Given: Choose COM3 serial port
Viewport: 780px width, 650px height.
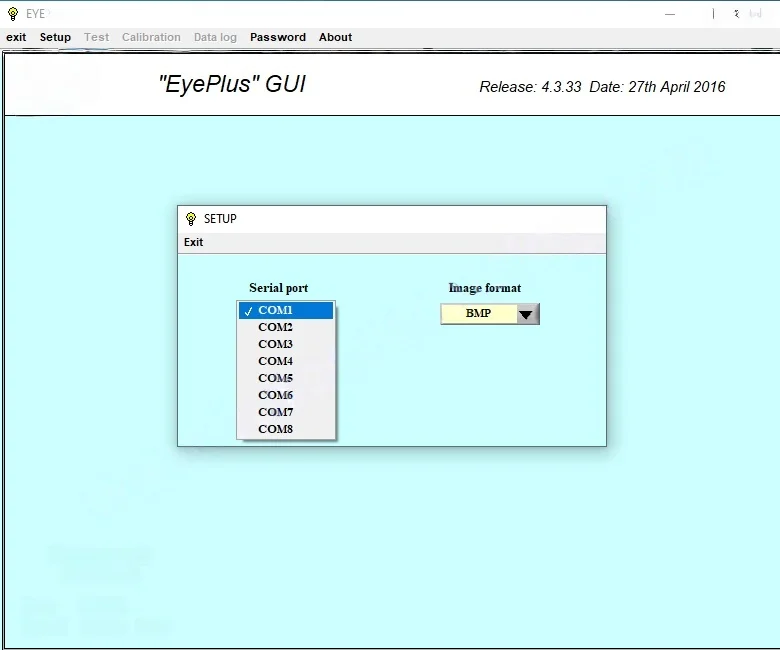Looking at the screenshot, I should click(286, 344).
